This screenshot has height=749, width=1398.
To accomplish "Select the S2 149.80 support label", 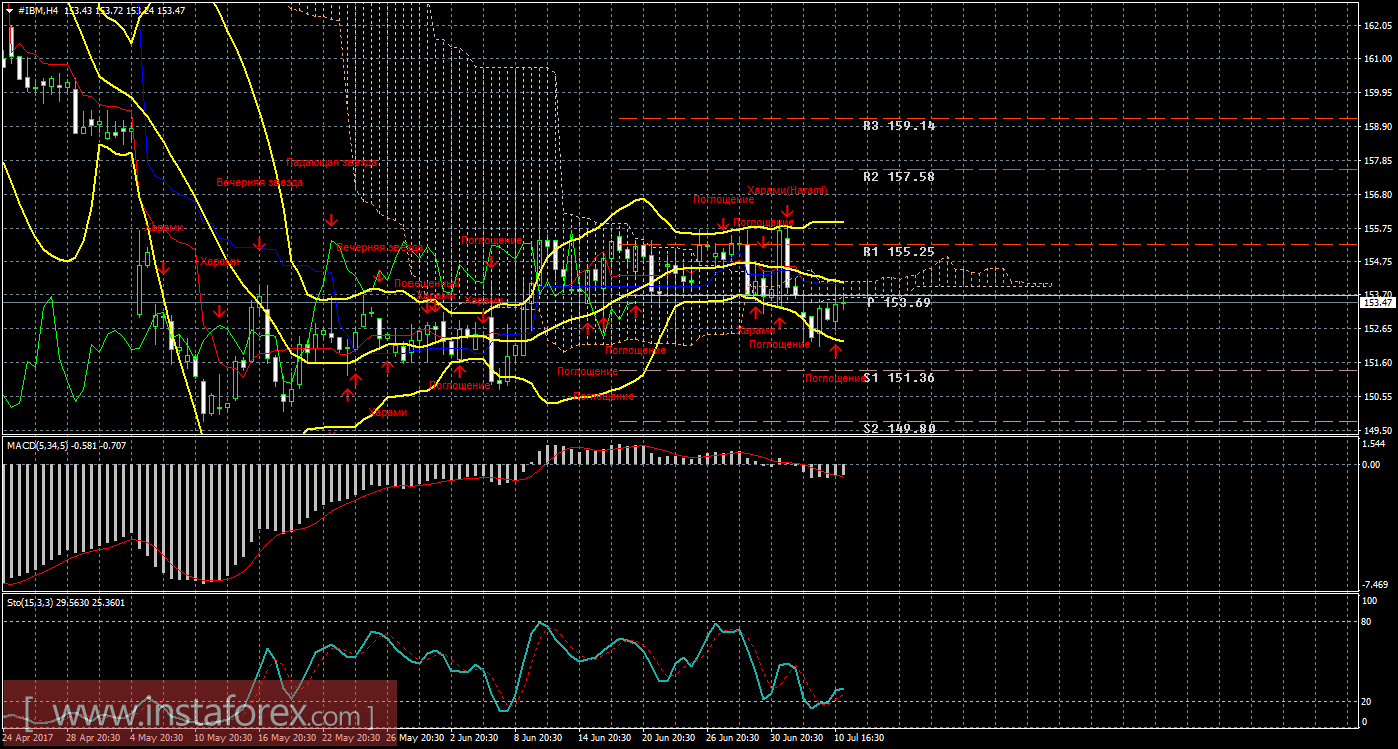I will [x=899, y=428].
